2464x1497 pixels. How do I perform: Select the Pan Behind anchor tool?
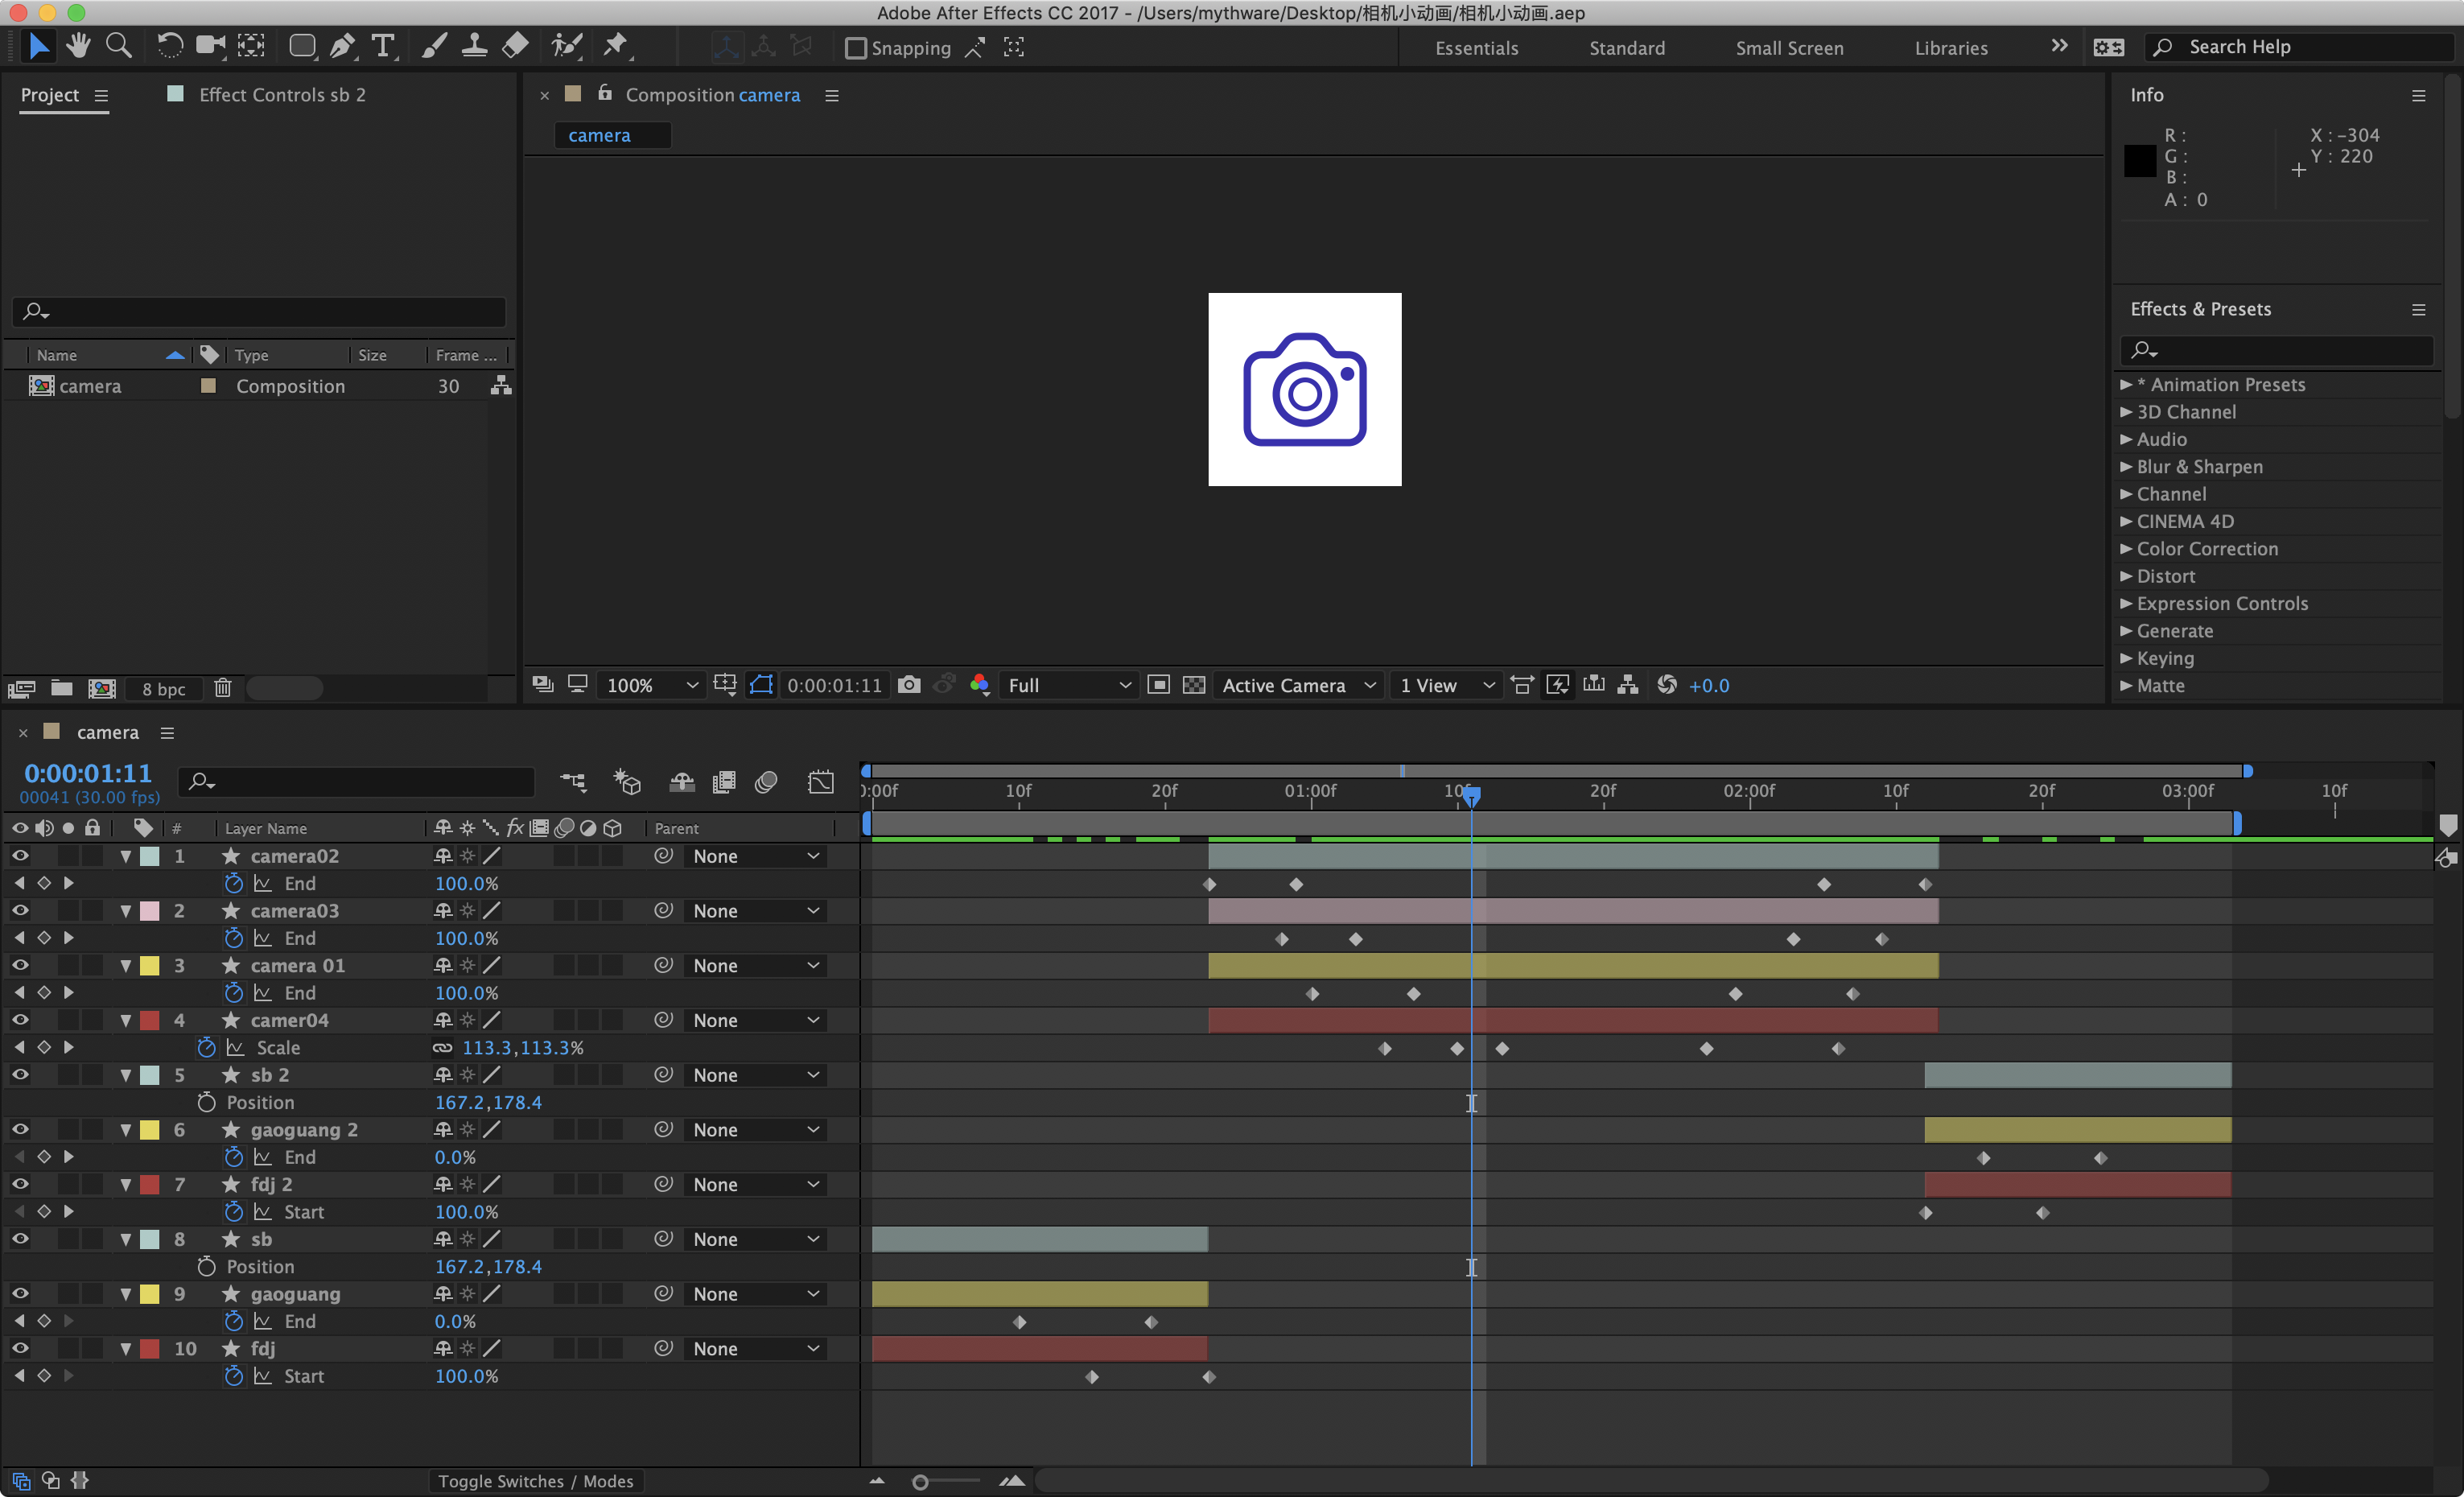pyautogui.click(x=252, y=46)
